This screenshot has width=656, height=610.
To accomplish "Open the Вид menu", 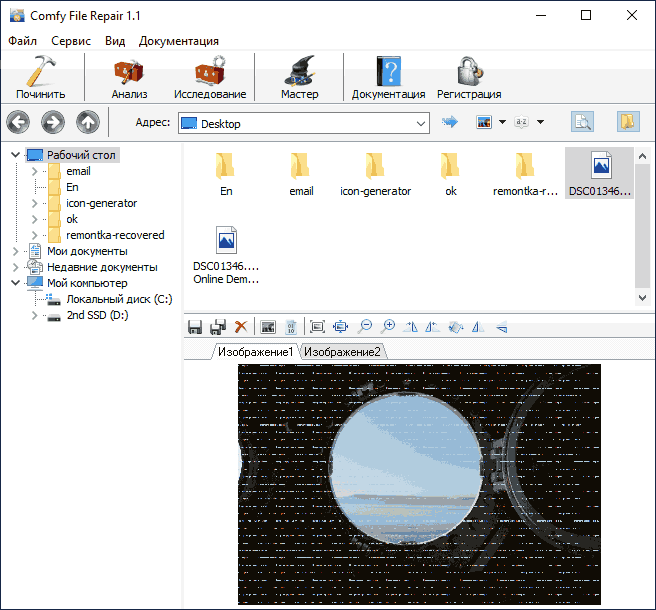I will (x=115, y=41).
